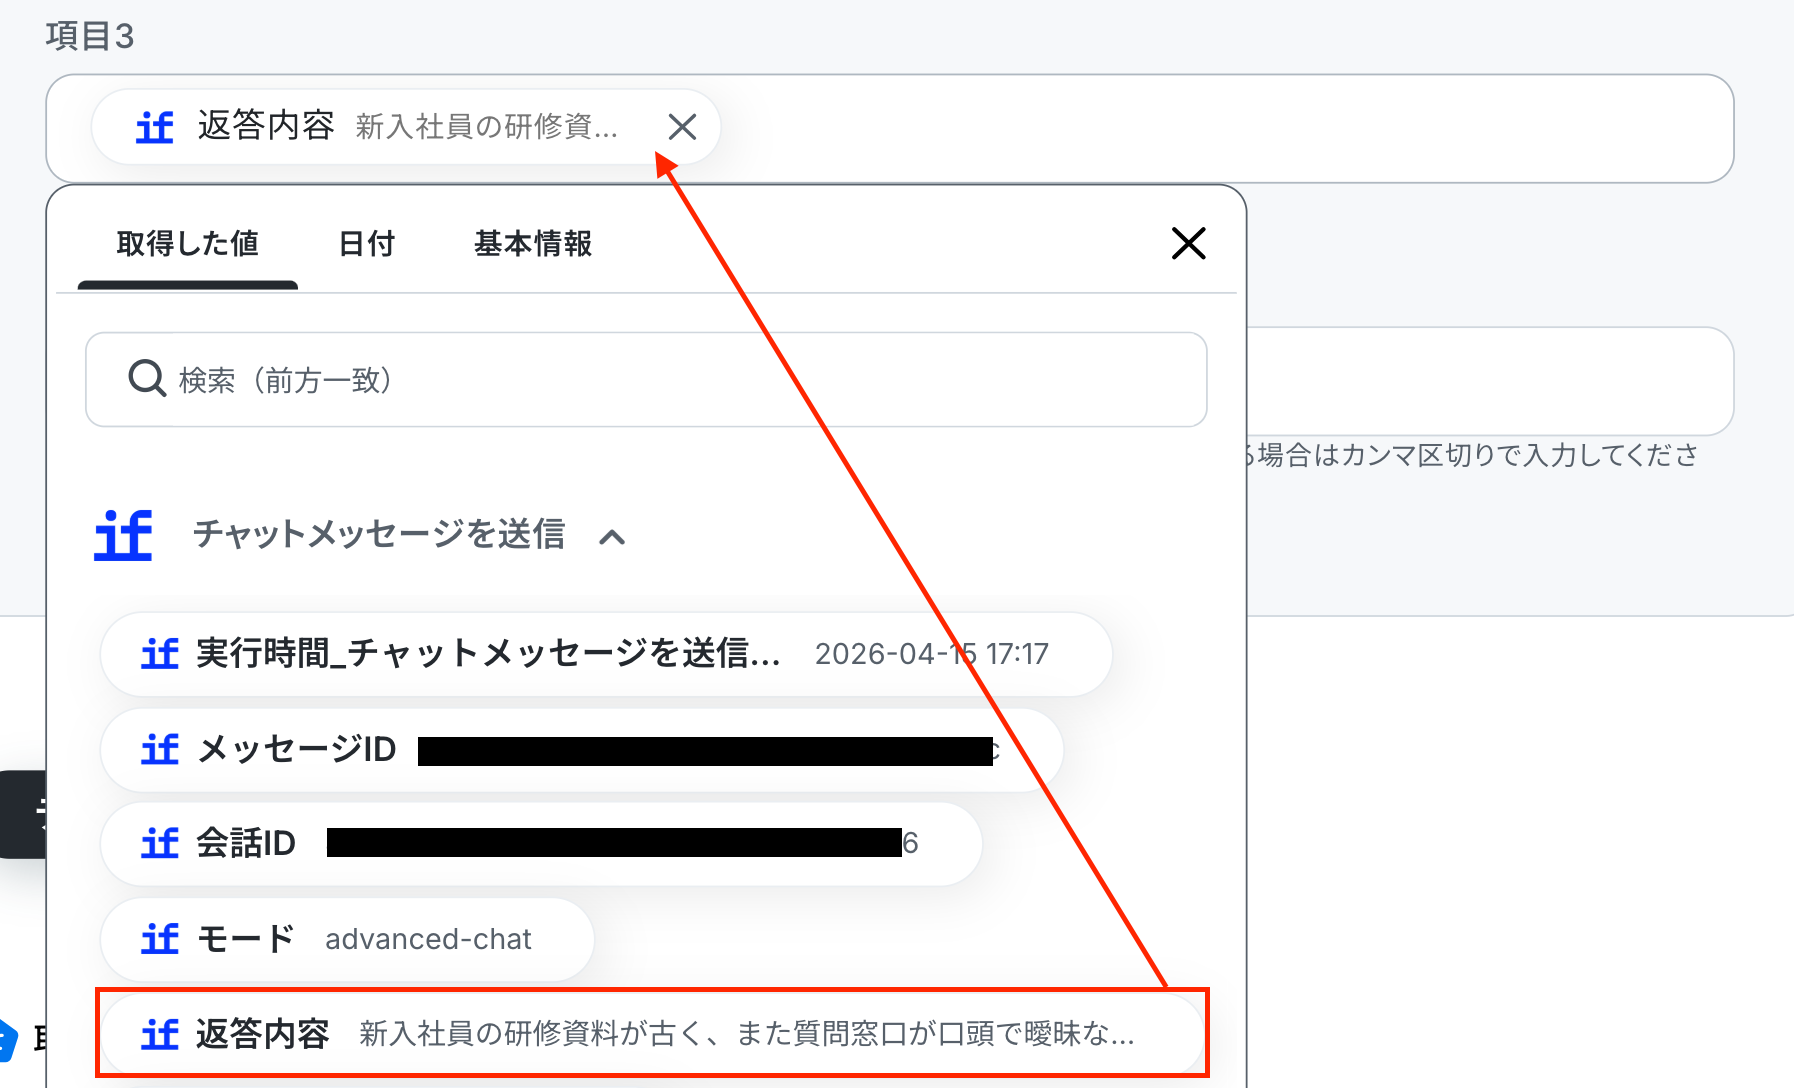Insert the 返答内容 value from list
Viewport: 1794px width, 1088px height.
(652, 1033)
